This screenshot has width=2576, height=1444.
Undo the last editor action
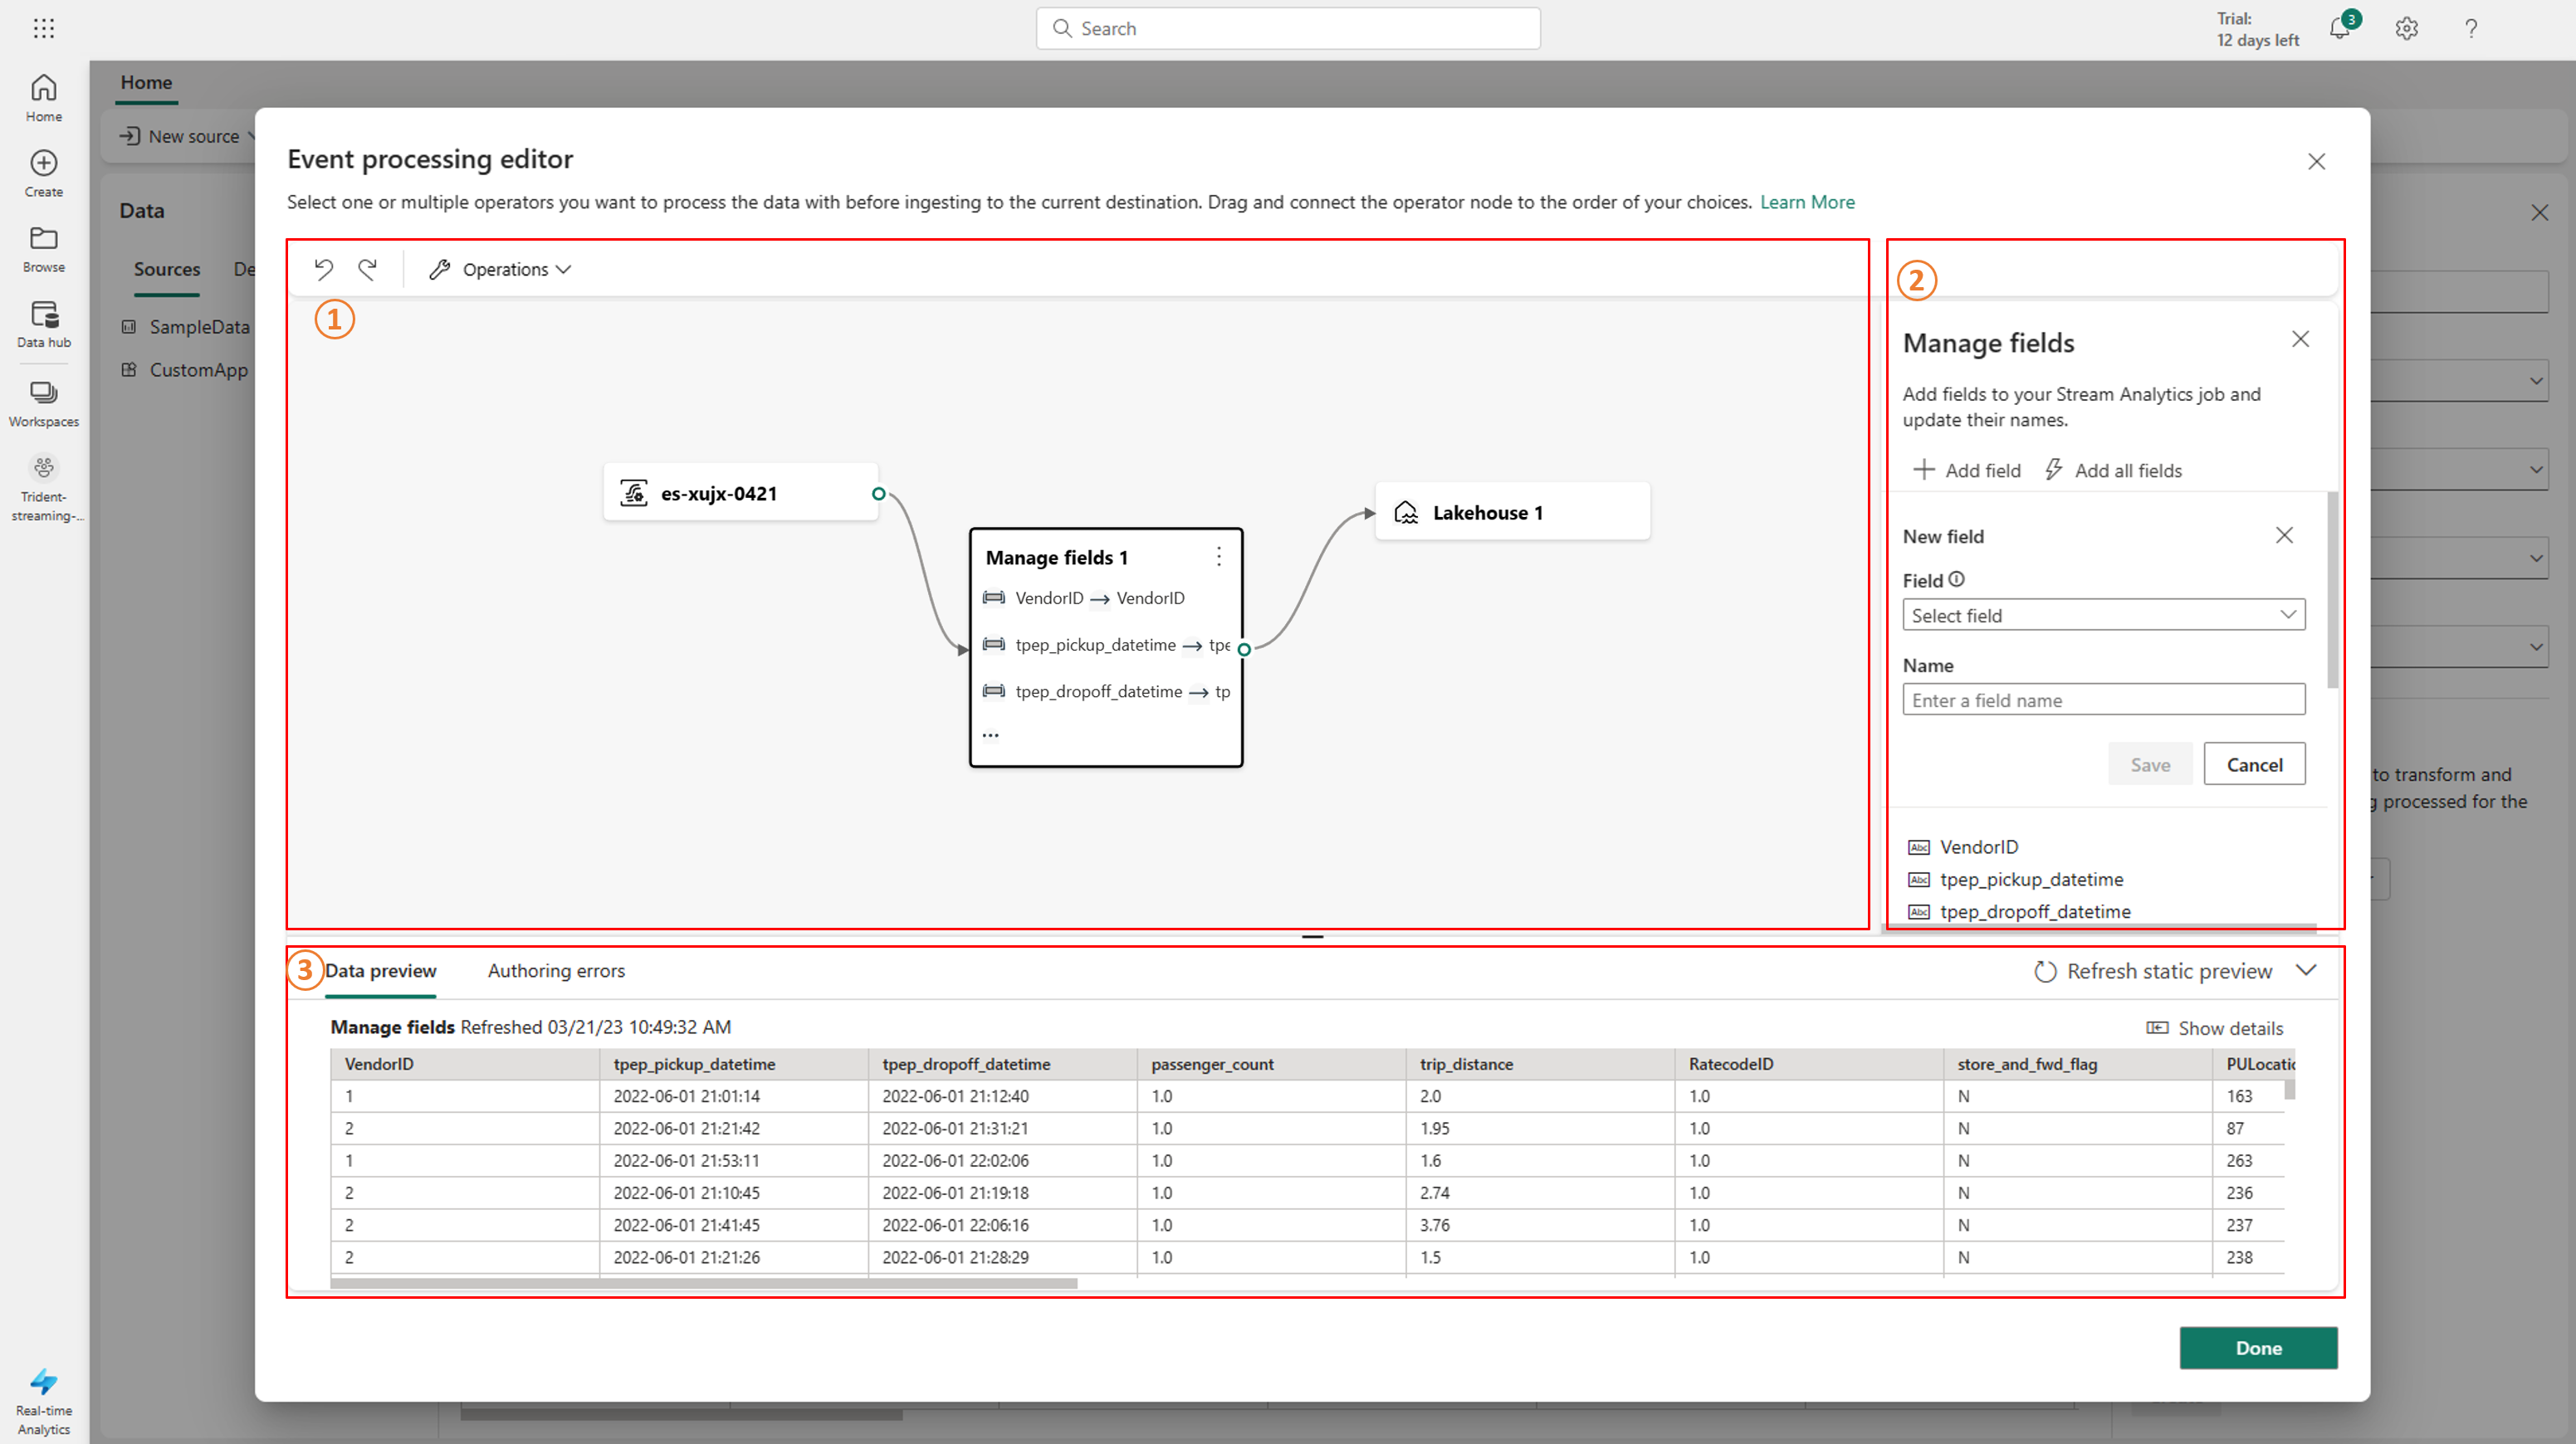tap(323, 269)
